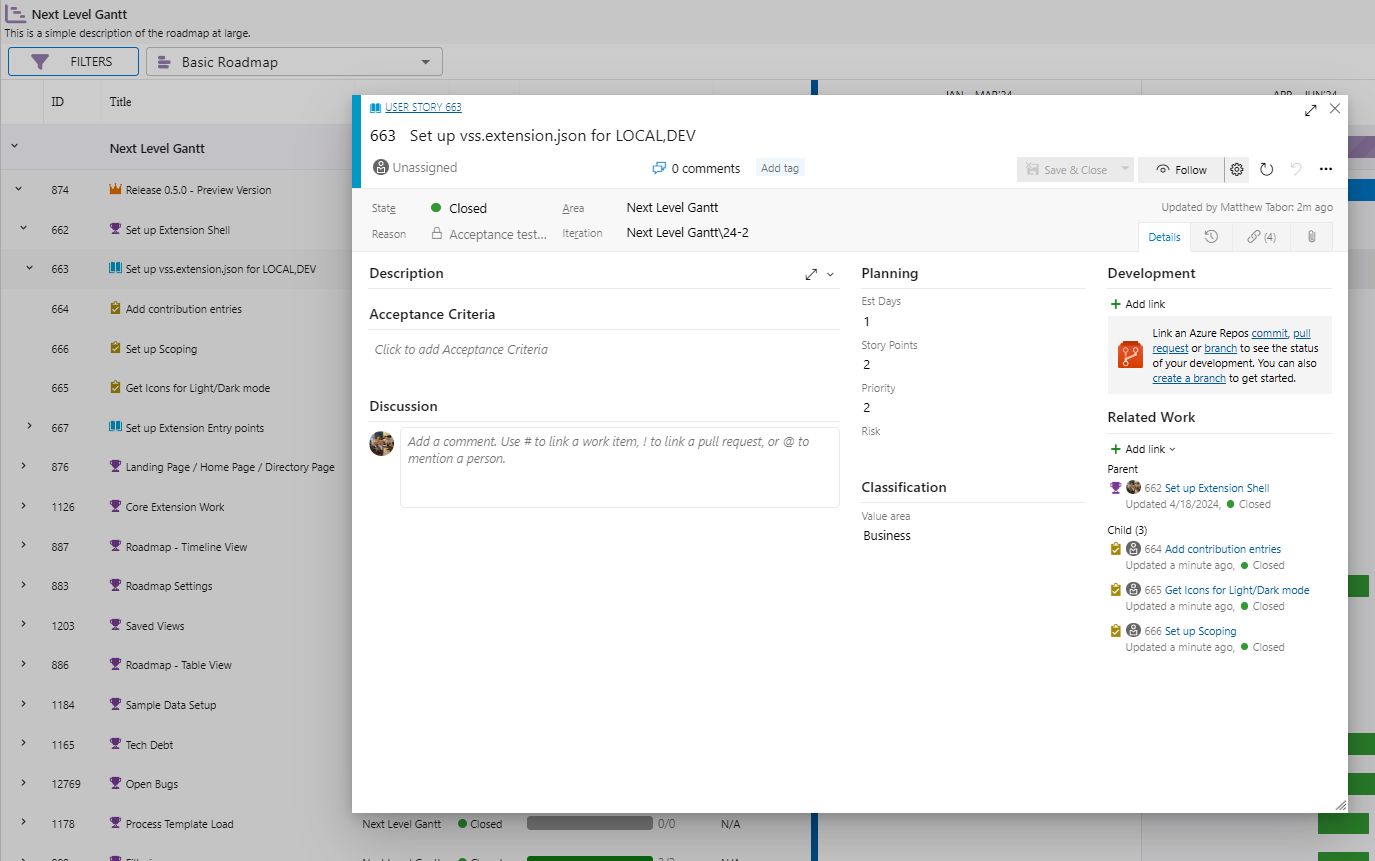Click the Links icon showing 4 links
The height and width of the screenshot is (861, 1375).
click(1261, 237)
